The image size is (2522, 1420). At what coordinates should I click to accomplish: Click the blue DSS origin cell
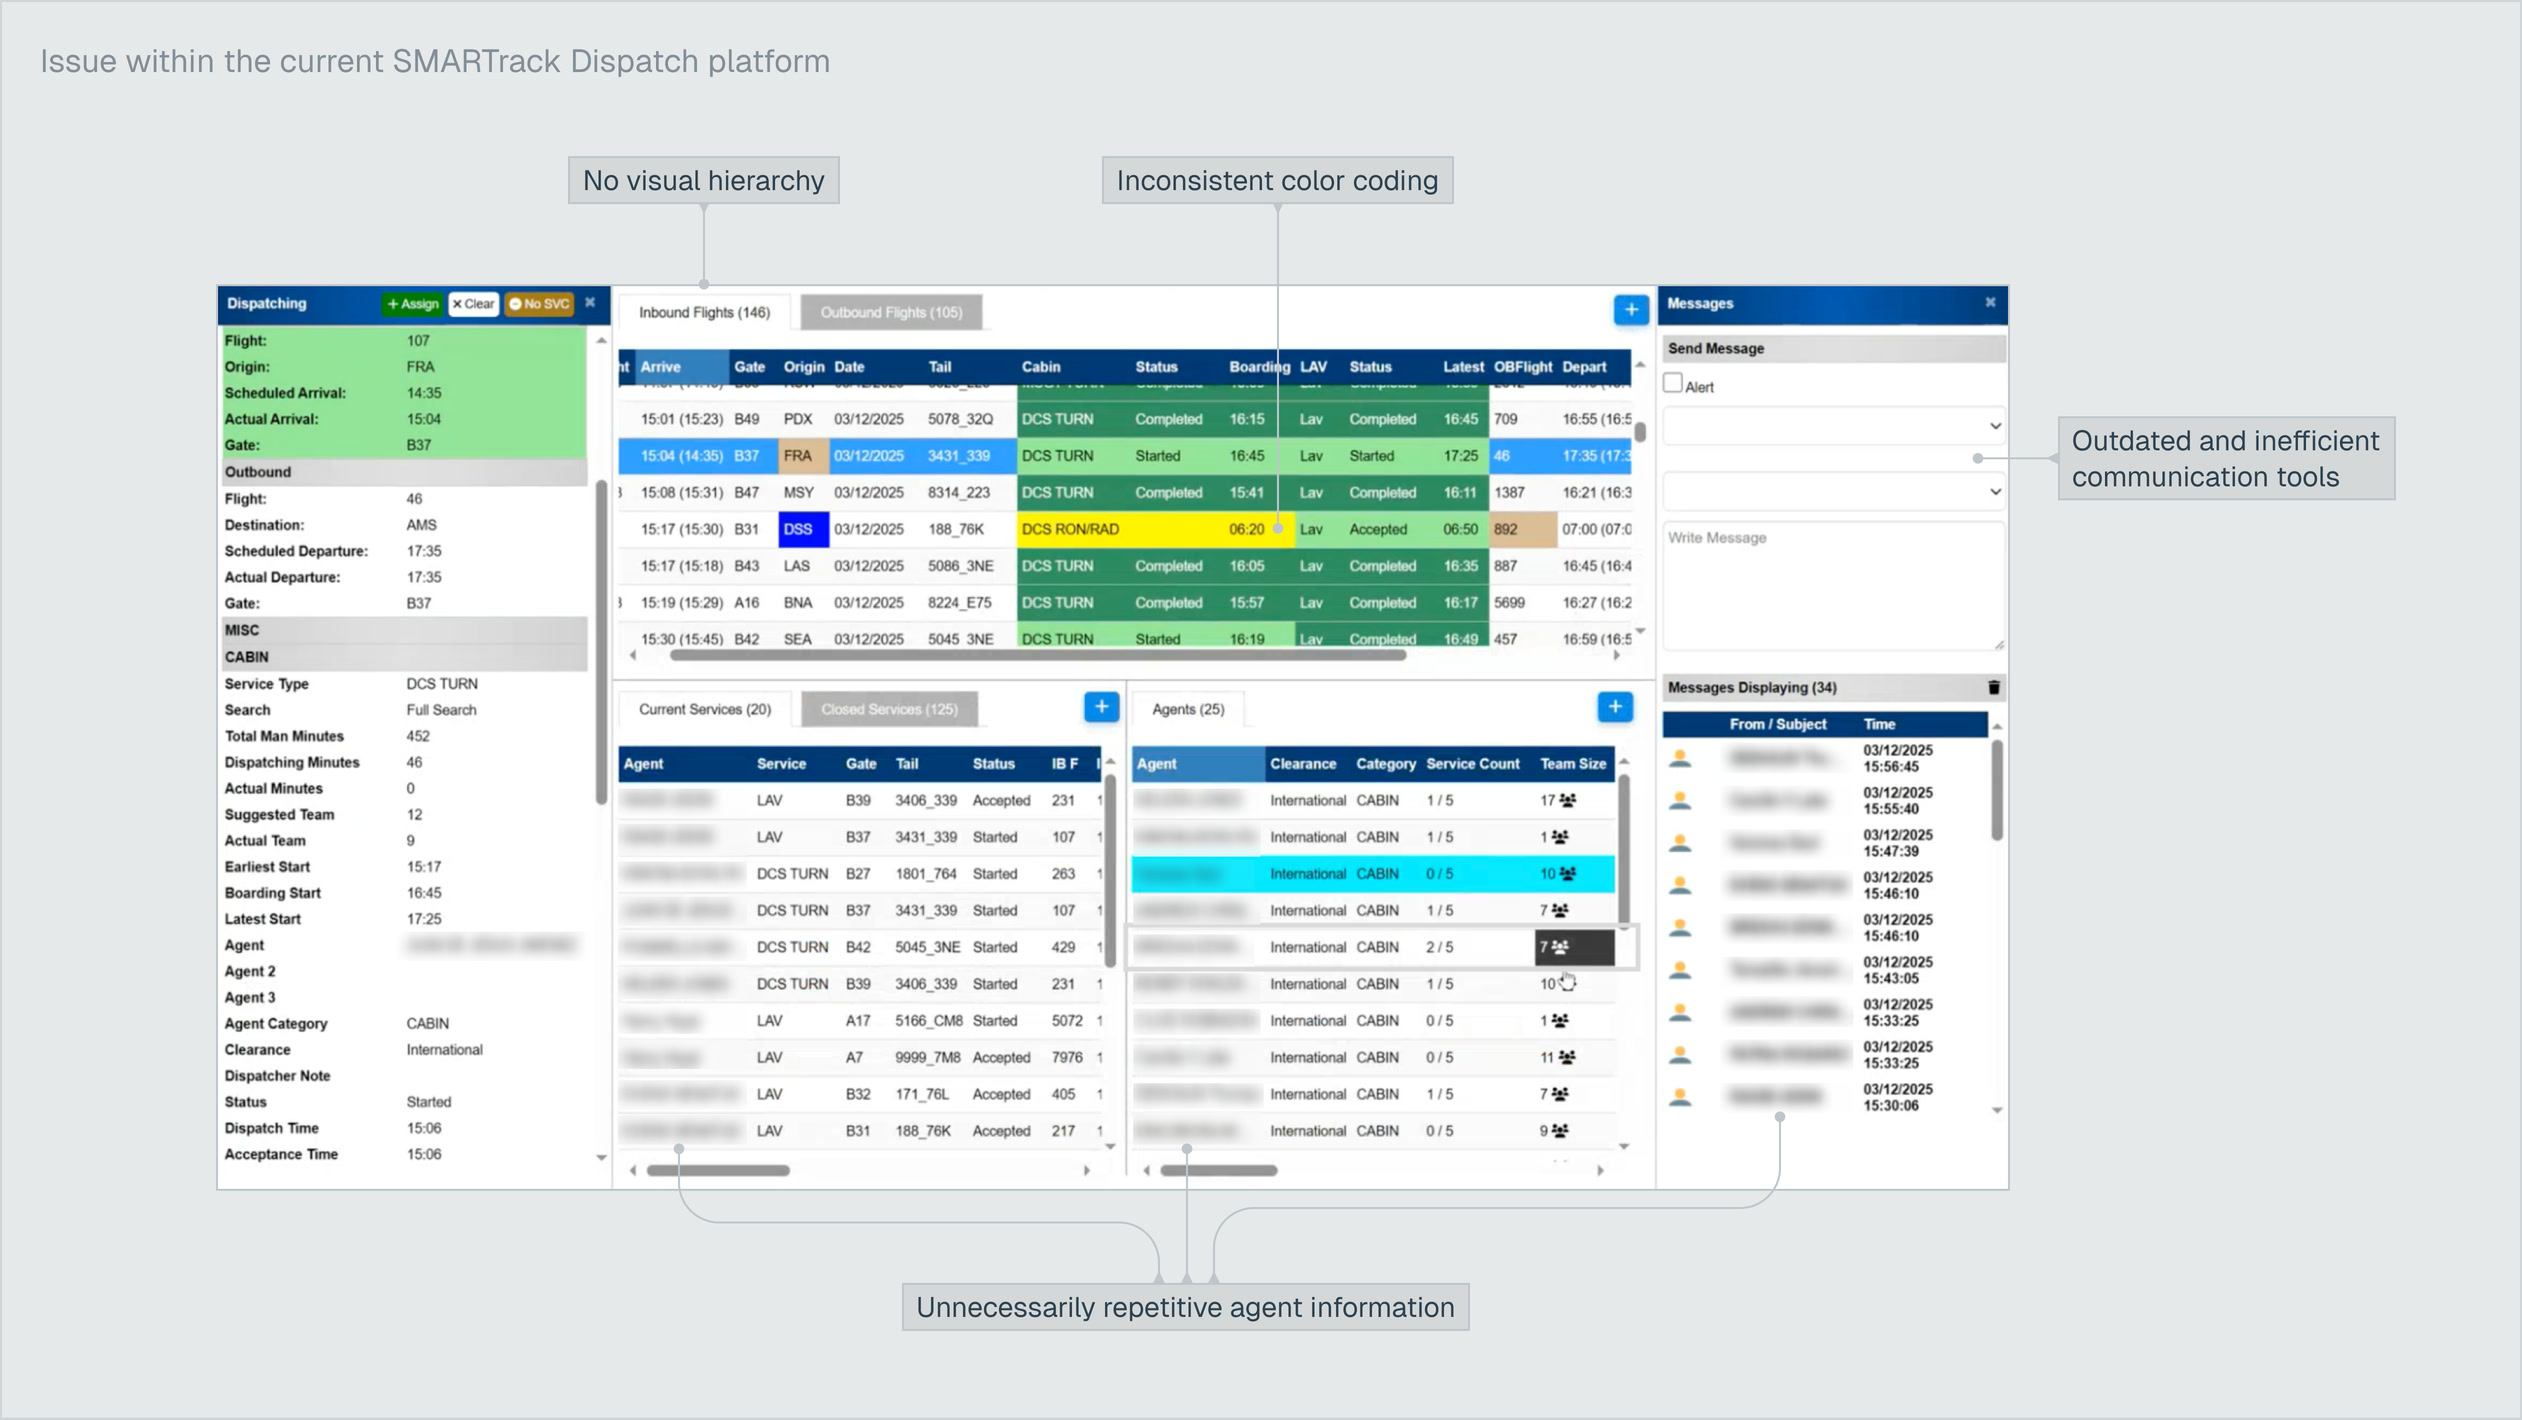click(803, 529)
